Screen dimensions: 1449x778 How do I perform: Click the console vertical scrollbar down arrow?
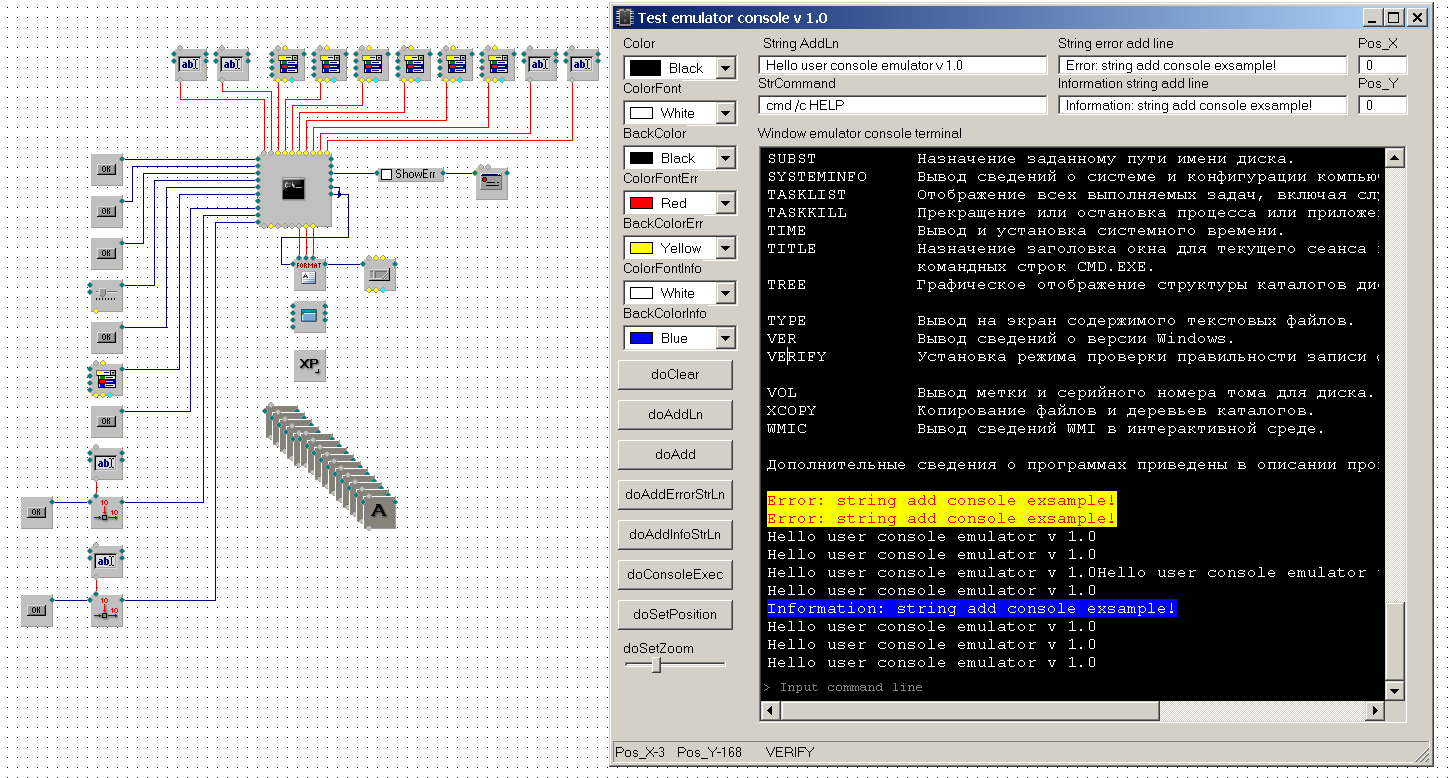[1395, 691]
